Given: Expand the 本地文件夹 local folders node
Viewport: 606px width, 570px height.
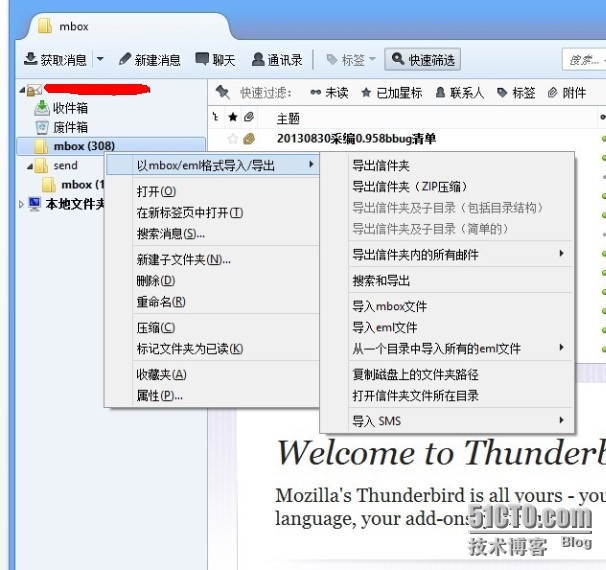Looking at the screenshot, I should tap(22, 204).
